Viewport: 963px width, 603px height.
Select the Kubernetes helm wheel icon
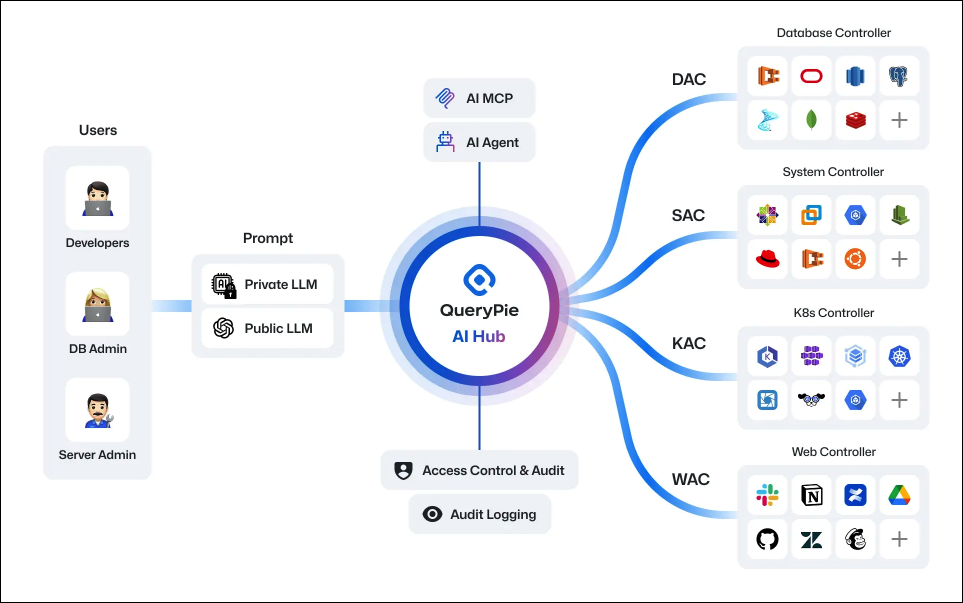click(899, 356)
